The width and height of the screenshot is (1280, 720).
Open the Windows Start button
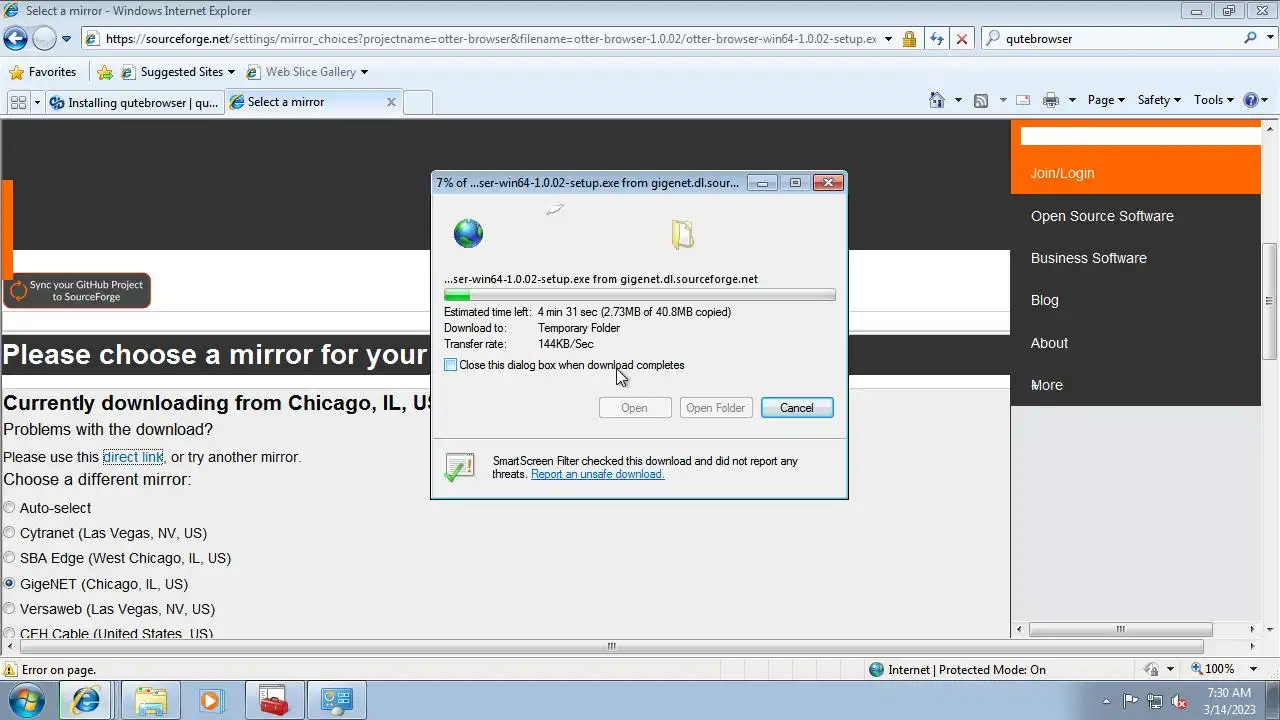click(27, 701)
